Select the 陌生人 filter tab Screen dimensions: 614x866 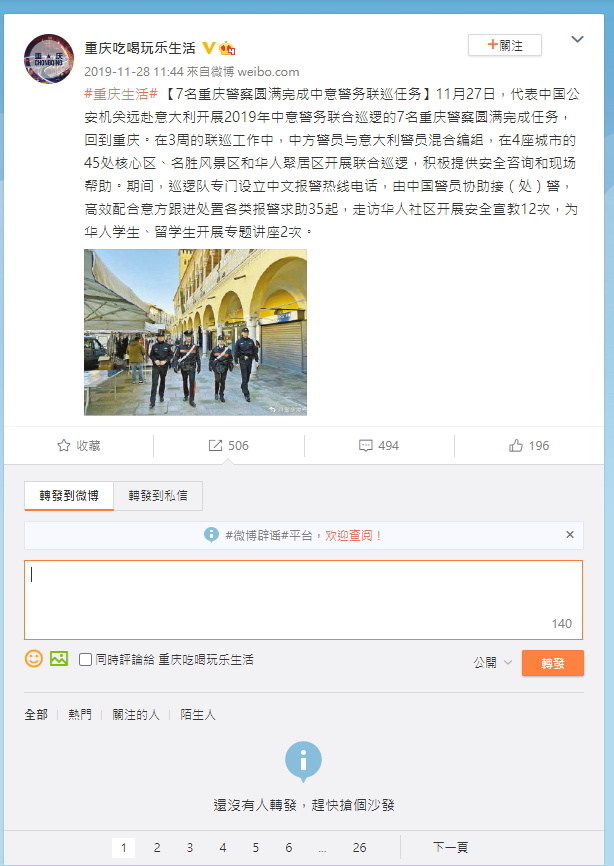point(198,714)
